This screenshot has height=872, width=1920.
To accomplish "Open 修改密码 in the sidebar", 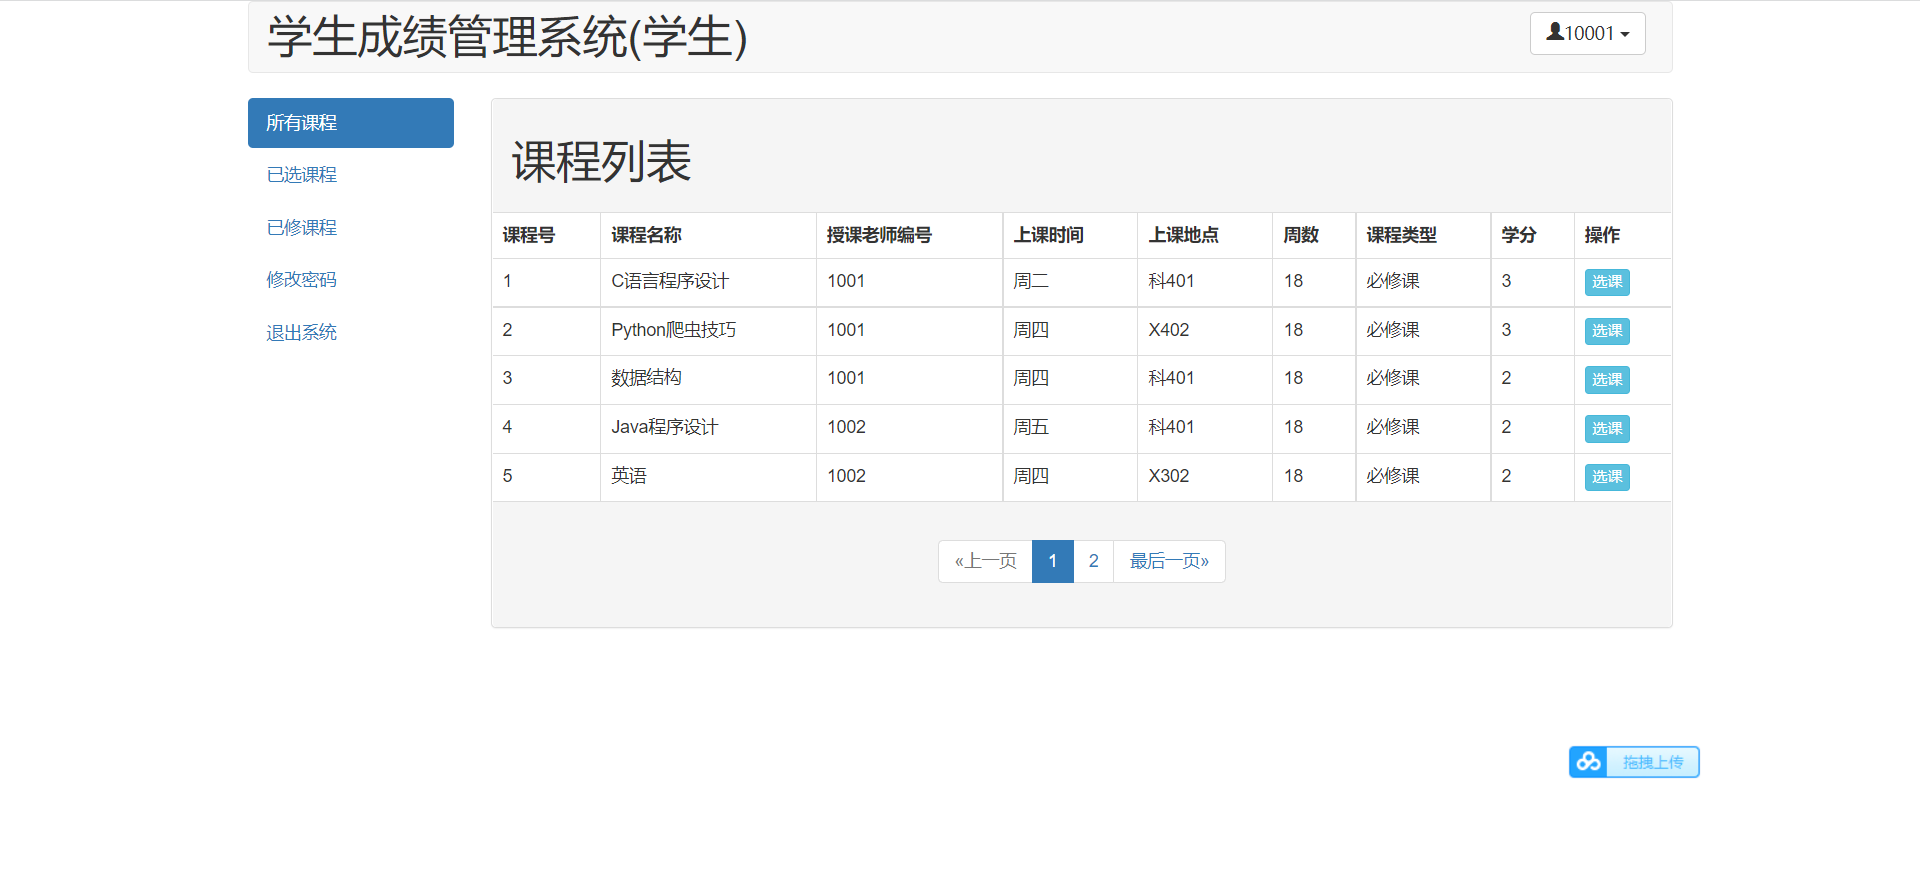I will (x=301, y=280).
